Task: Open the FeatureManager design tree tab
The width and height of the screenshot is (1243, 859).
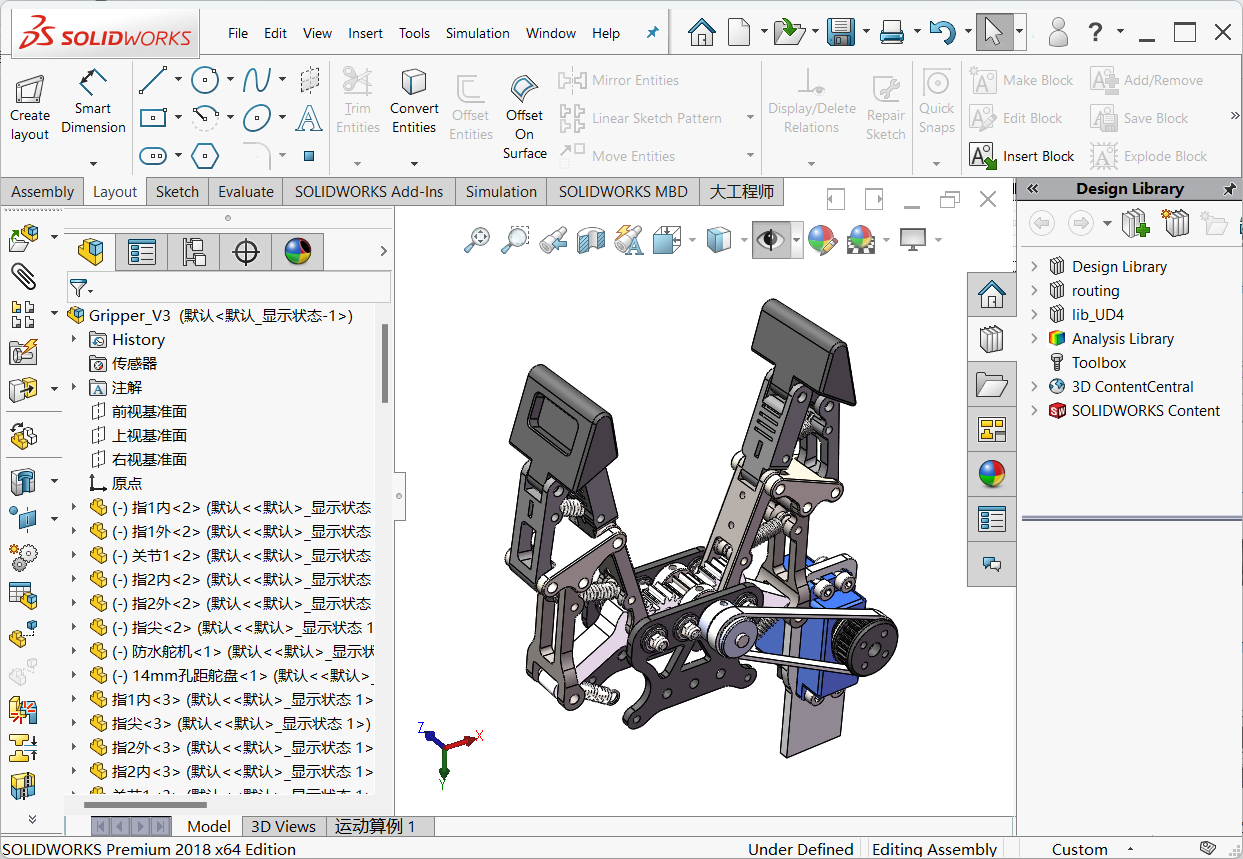Action: click(x=90, y=251)
